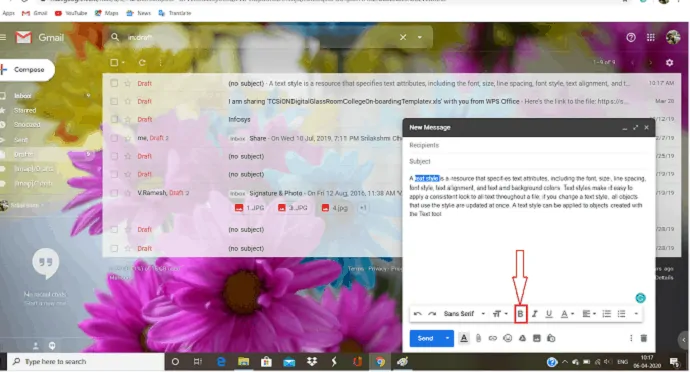Open the search options dropdown arrow
Viewport: 690px width, 372px height.
[x=419, y=37]
